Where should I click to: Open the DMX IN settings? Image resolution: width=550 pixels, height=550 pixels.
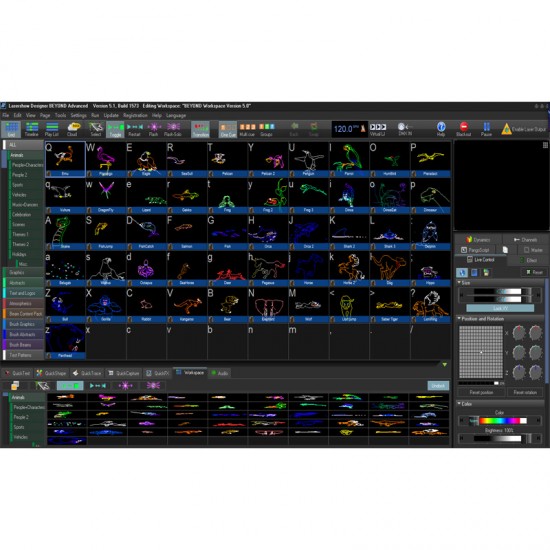[405, 129]
